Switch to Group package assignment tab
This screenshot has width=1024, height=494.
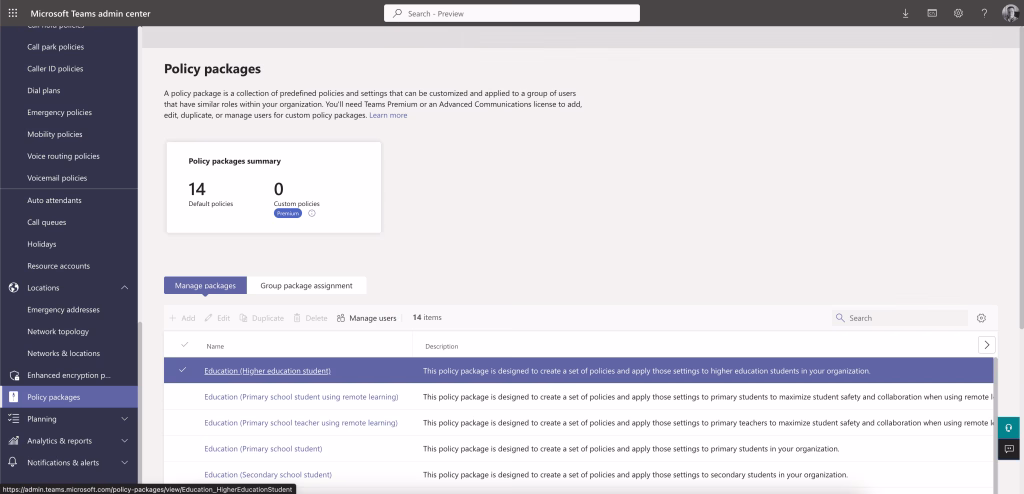tap(306, 286)
